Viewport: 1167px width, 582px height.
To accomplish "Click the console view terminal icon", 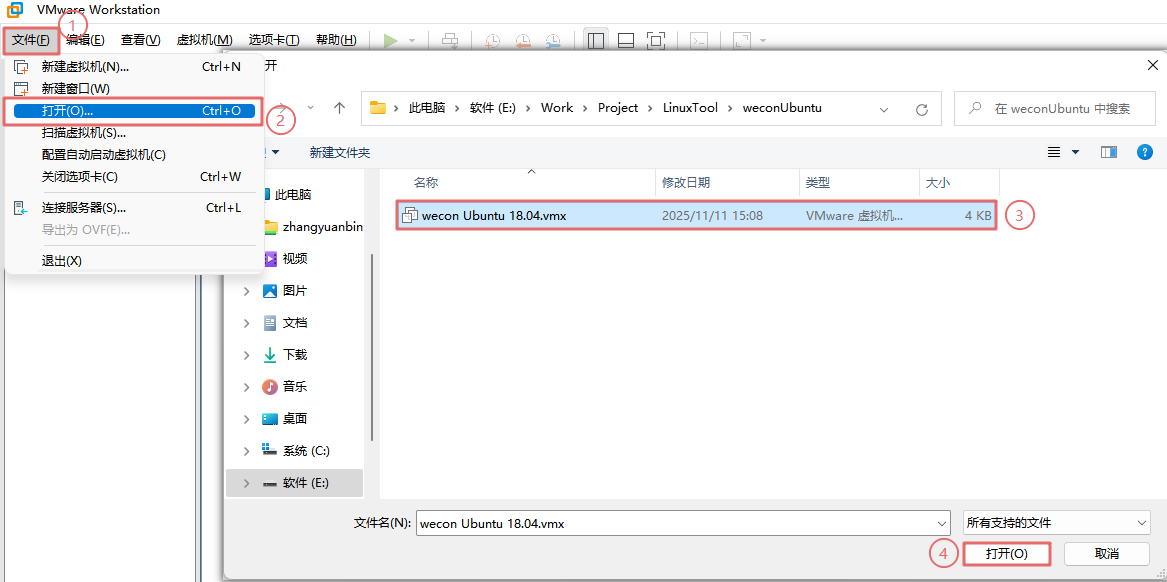I will [x=700, y=41].
